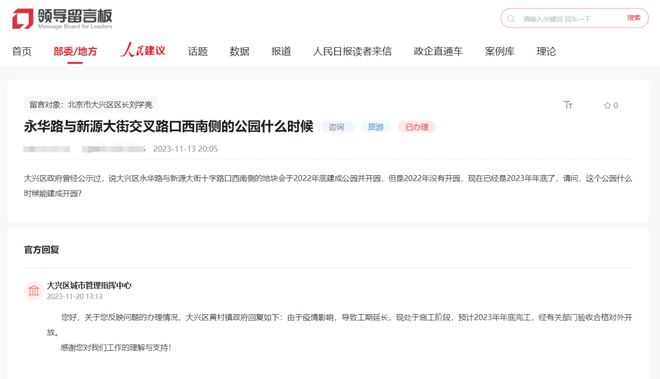Go to the 案例库 case library tab

coord(500,51)
